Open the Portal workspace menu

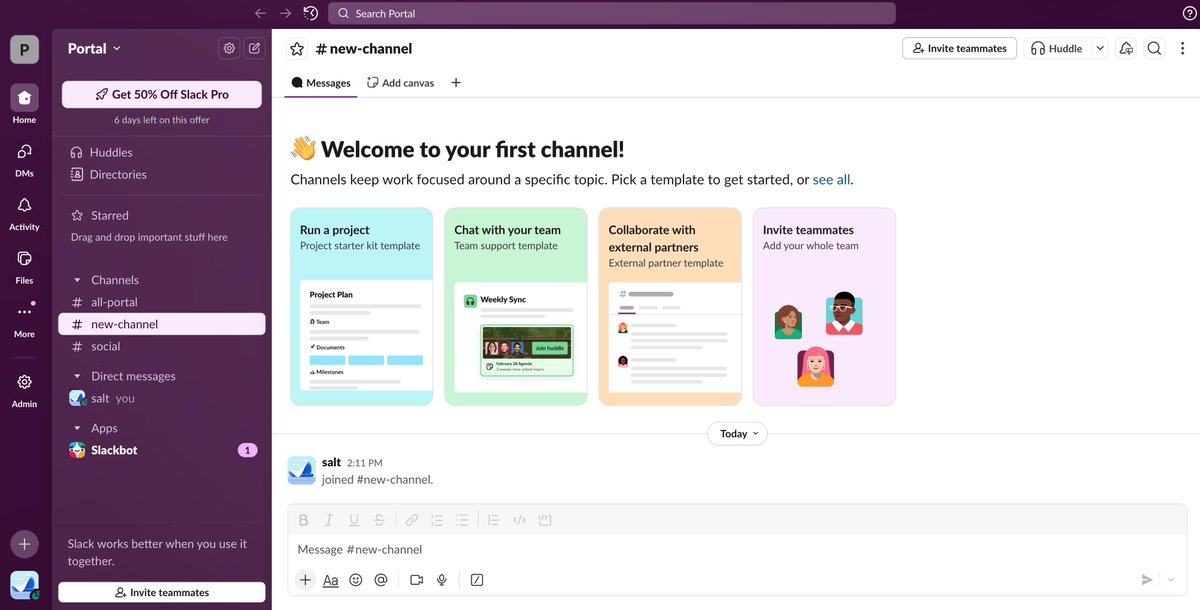pos(94,48)
